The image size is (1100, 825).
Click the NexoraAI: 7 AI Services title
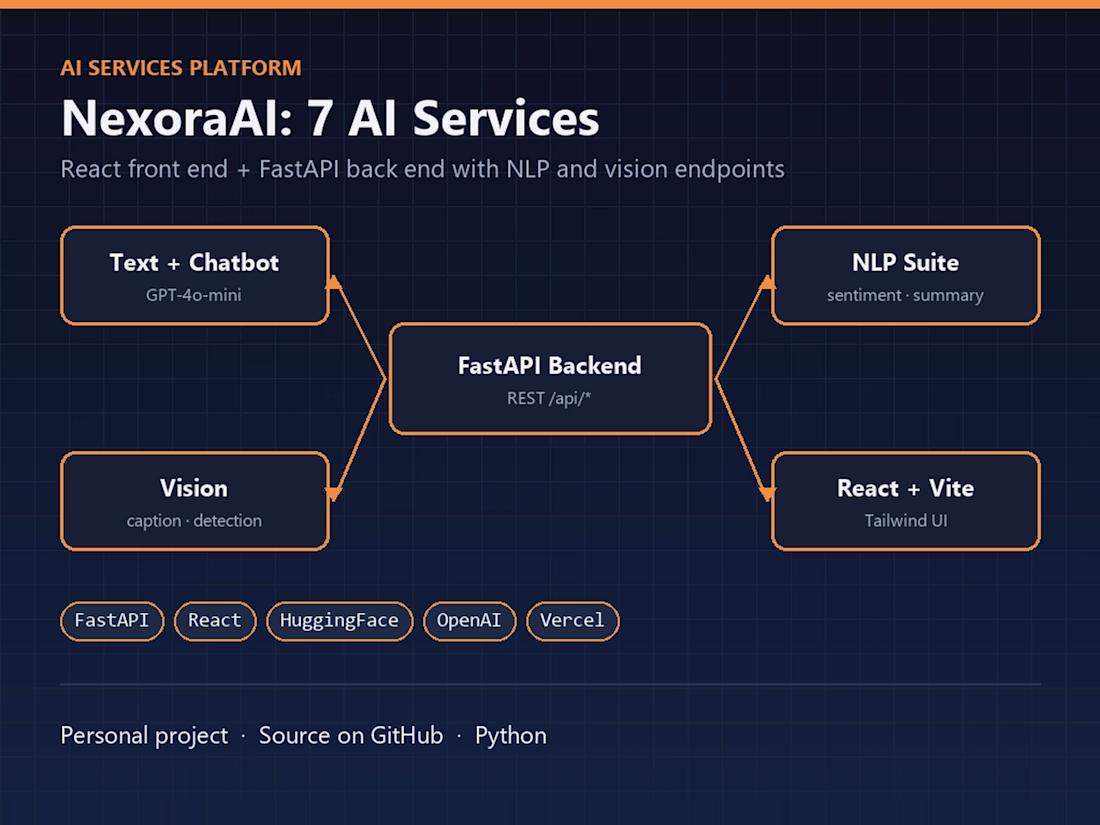pyautogui.click(x=330, y=118)
